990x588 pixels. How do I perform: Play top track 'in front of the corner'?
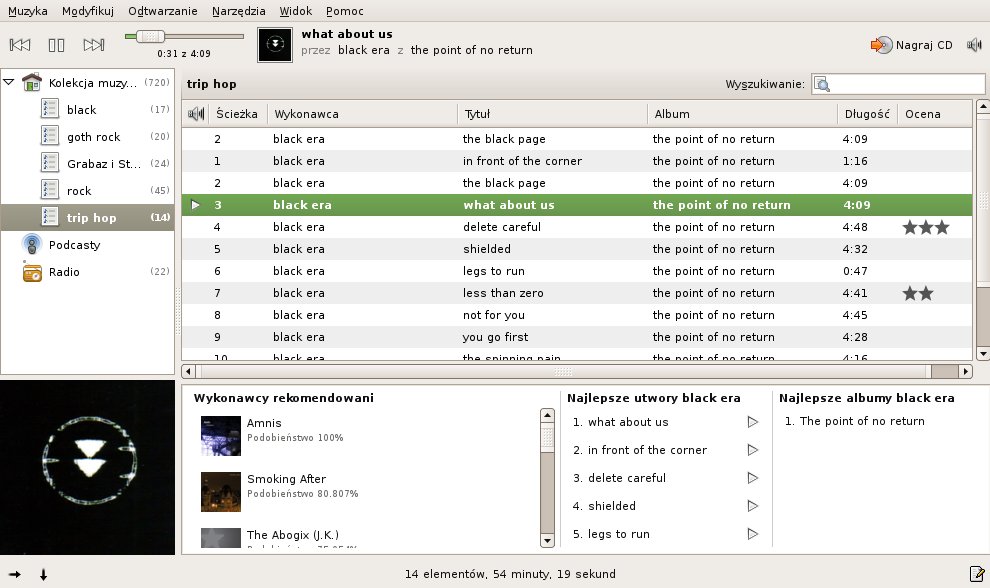click(x=752, y=450)
